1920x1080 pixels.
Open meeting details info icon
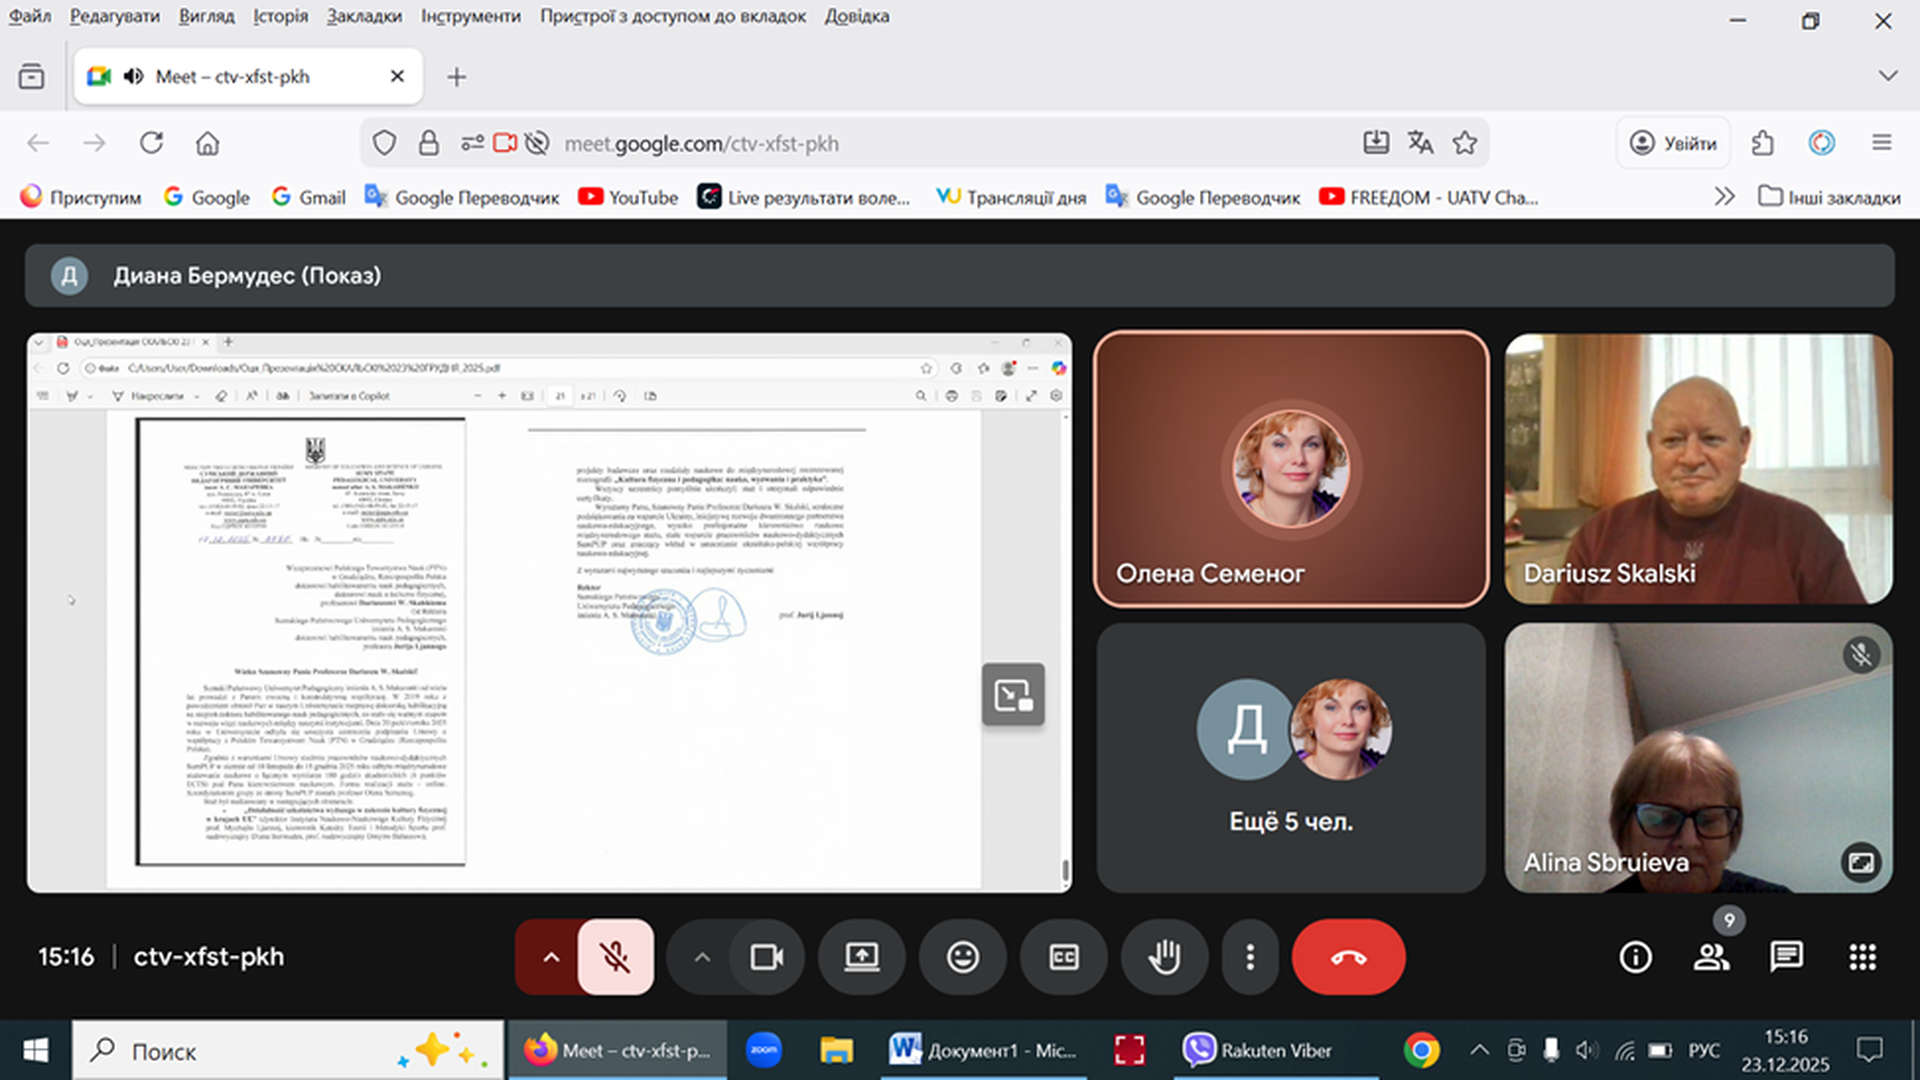tap(1635, 957)
